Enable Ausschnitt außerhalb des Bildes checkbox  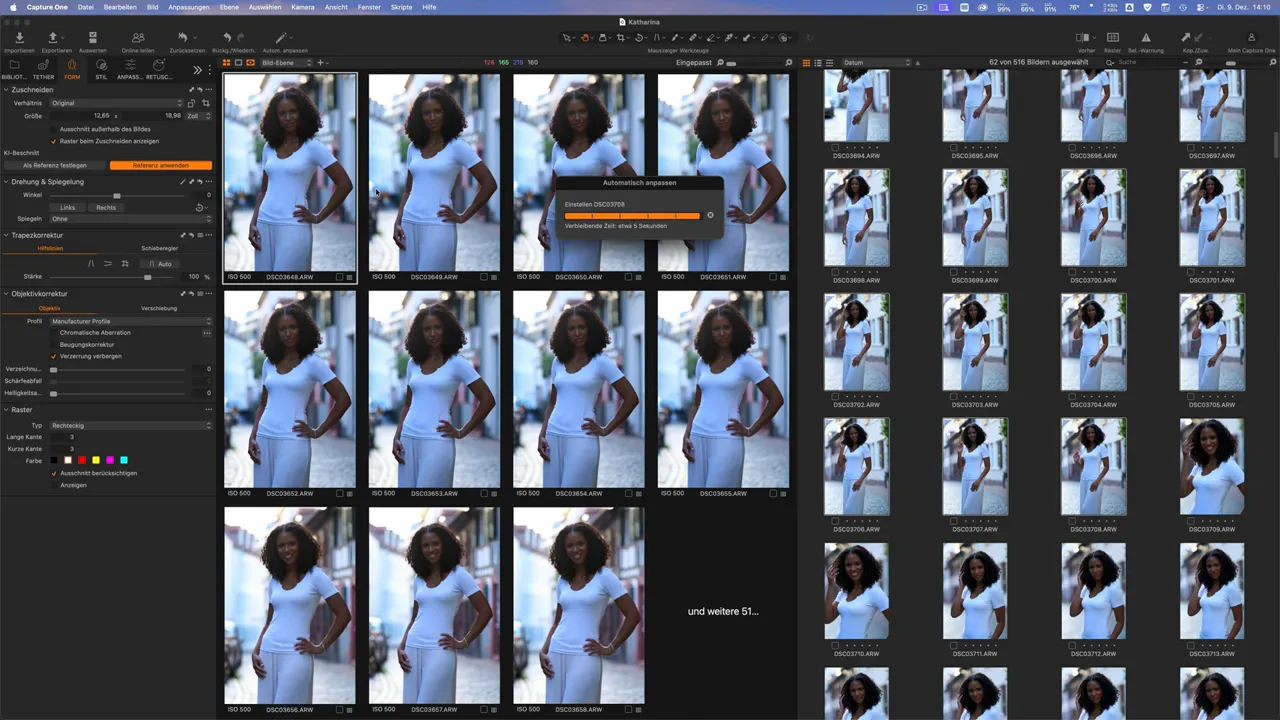tap(54, 129)
